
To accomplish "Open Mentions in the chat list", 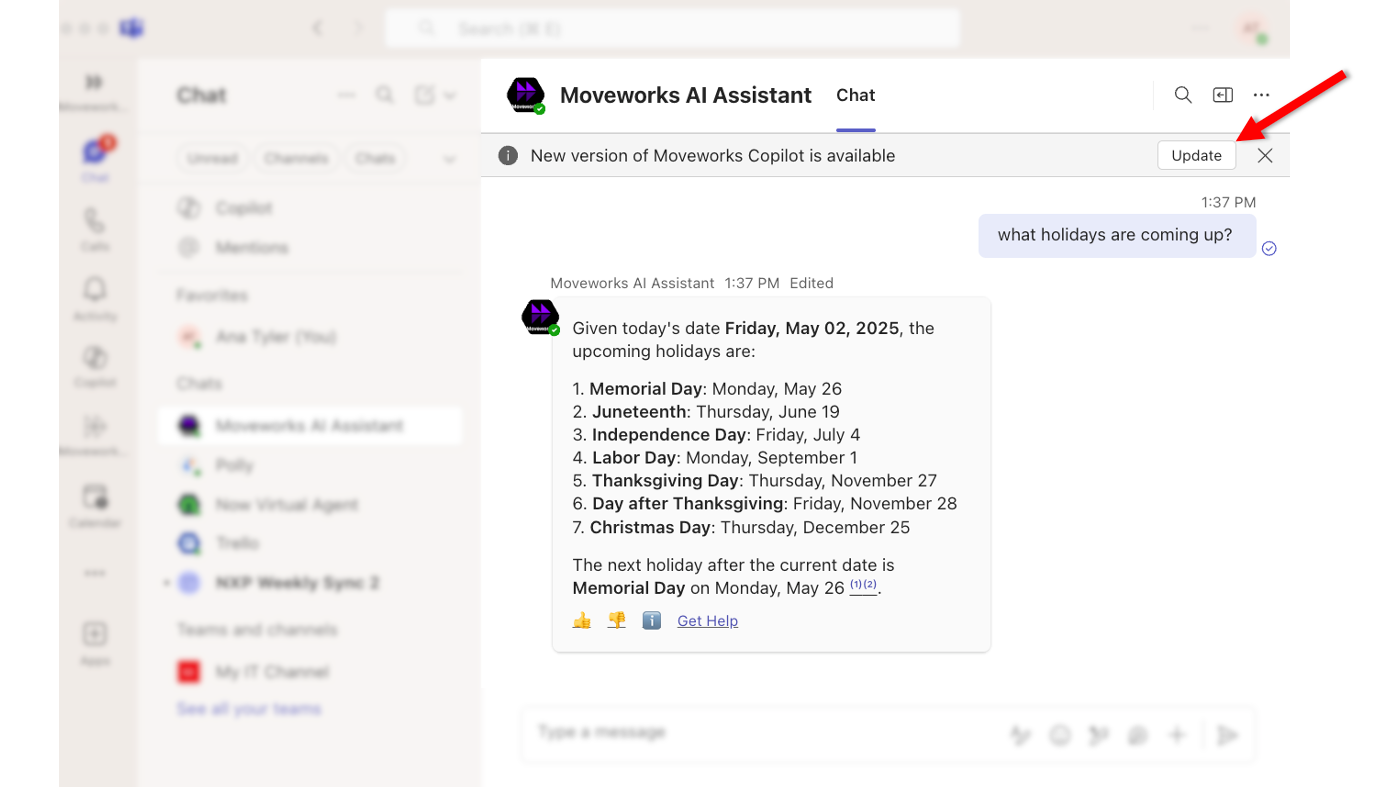I will [x=310, y=247].
